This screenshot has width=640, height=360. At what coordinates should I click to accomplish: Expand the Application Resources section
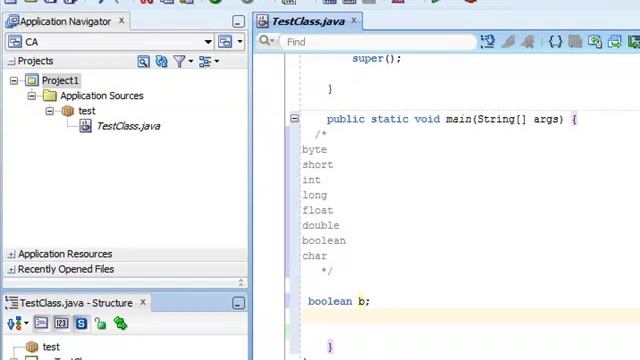click(x=11, y=254)
